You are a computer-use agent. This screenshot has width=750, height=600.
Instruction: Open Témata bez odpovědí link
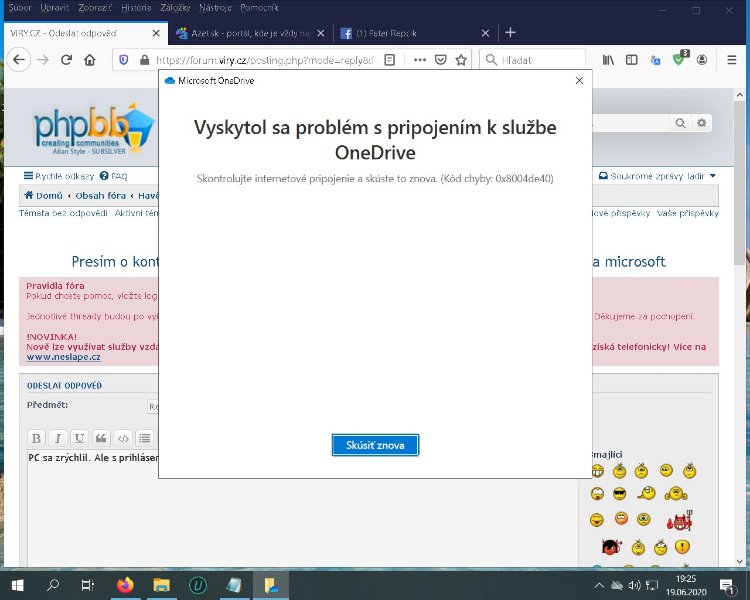click(63, 213)
